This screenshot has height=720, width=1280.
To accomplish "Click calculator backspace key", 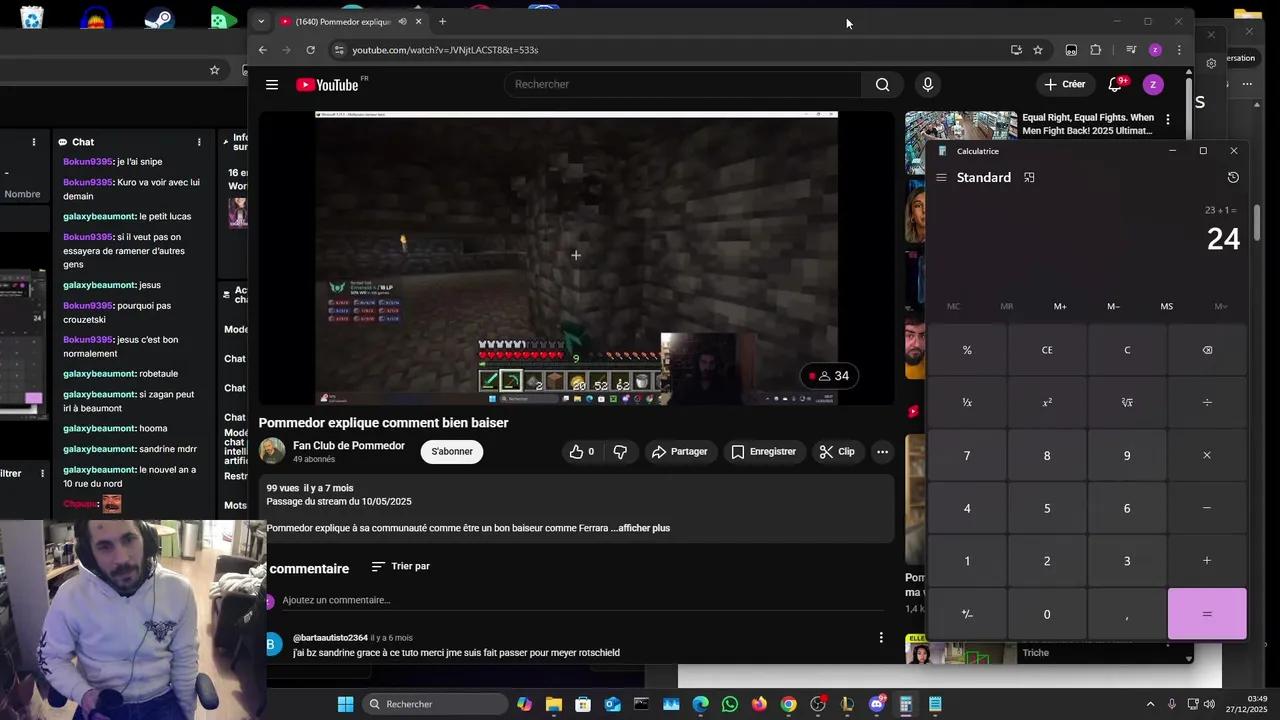I will coord(1207,350).
